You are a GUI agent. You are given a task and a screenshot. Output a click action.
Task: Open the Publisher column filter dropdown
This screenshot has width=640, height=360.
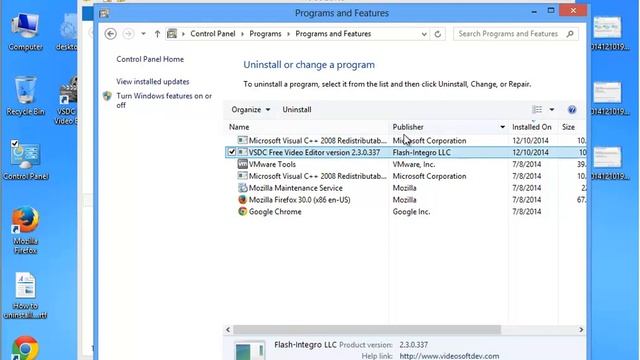(x=502, y=127)
